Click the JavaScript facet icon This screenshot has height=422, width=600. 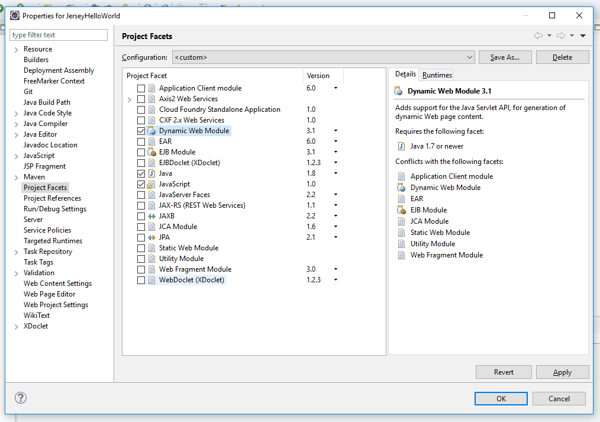(x=152, y=184)
